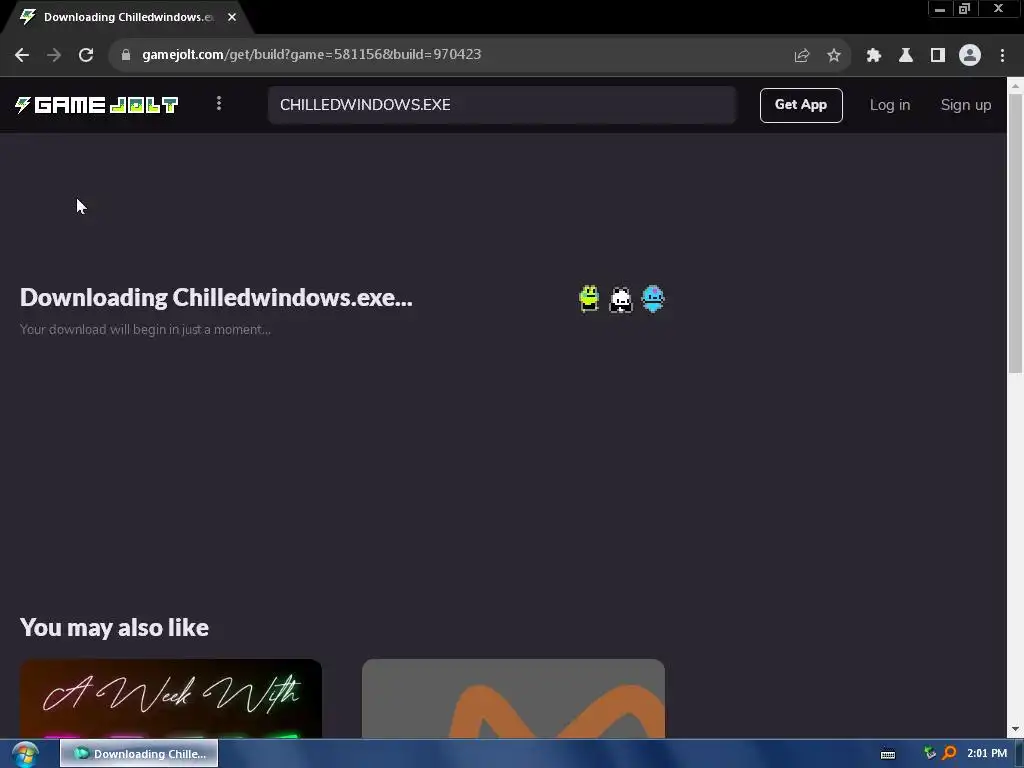The image size is (1024, 768).
Task: Select the Downloading Chille... taskbar item
Action: point(139,754)
